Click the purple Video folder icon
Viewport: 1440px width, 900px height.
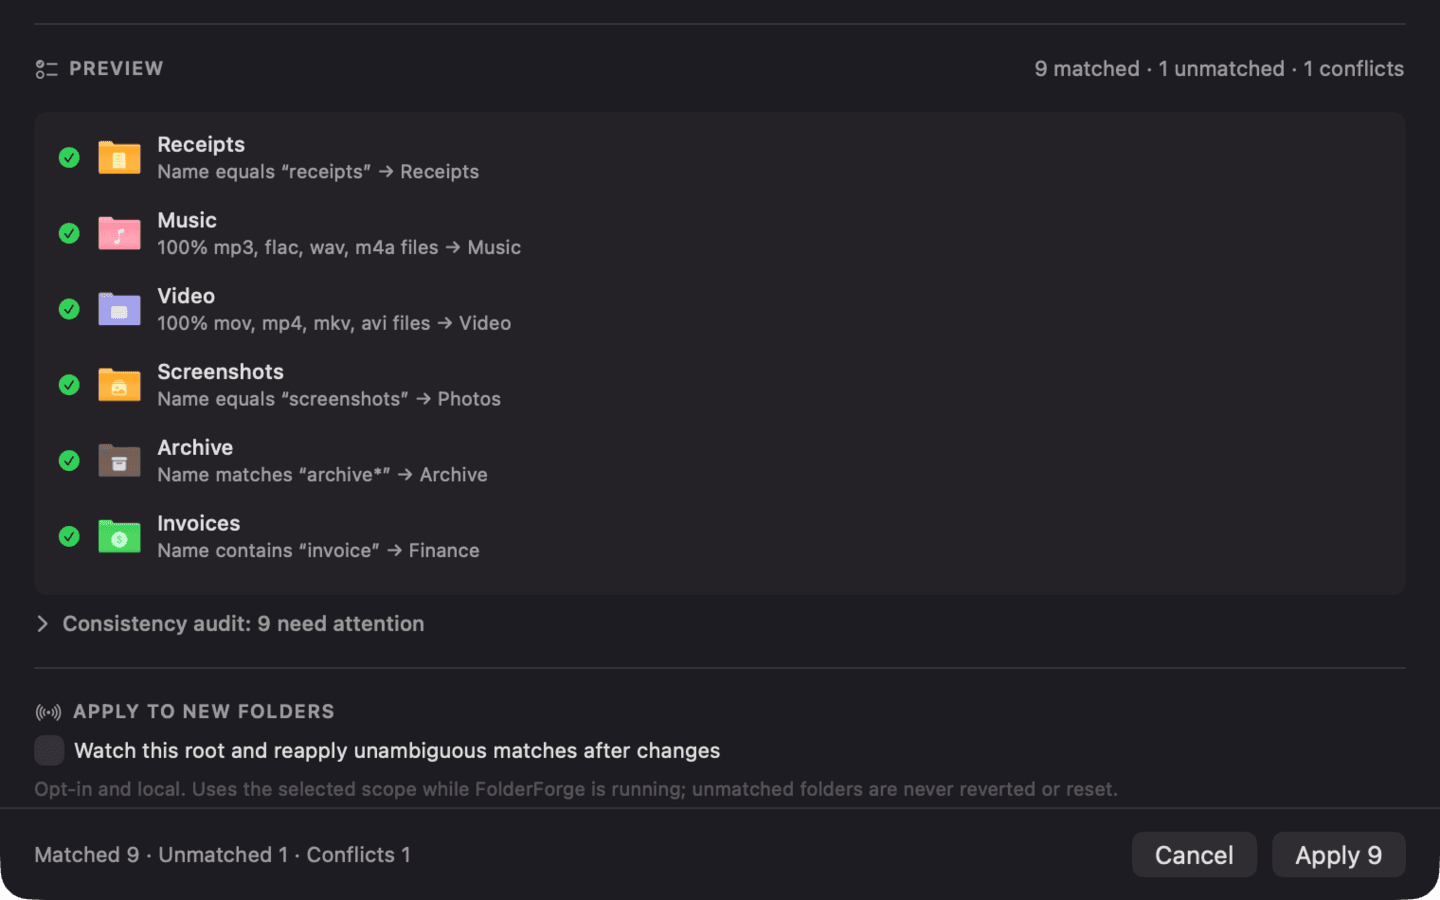point(119,309)
